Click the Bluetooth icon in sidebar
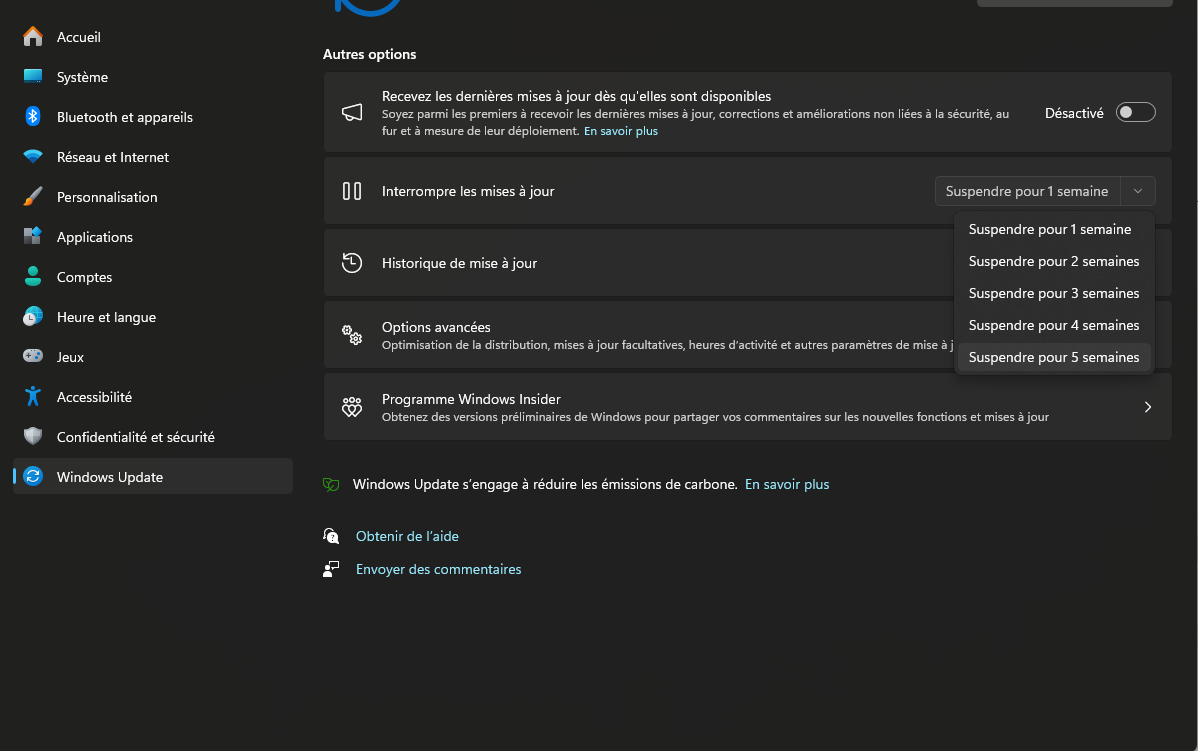This screenshot has width=1198, height=751. point(33,116)
